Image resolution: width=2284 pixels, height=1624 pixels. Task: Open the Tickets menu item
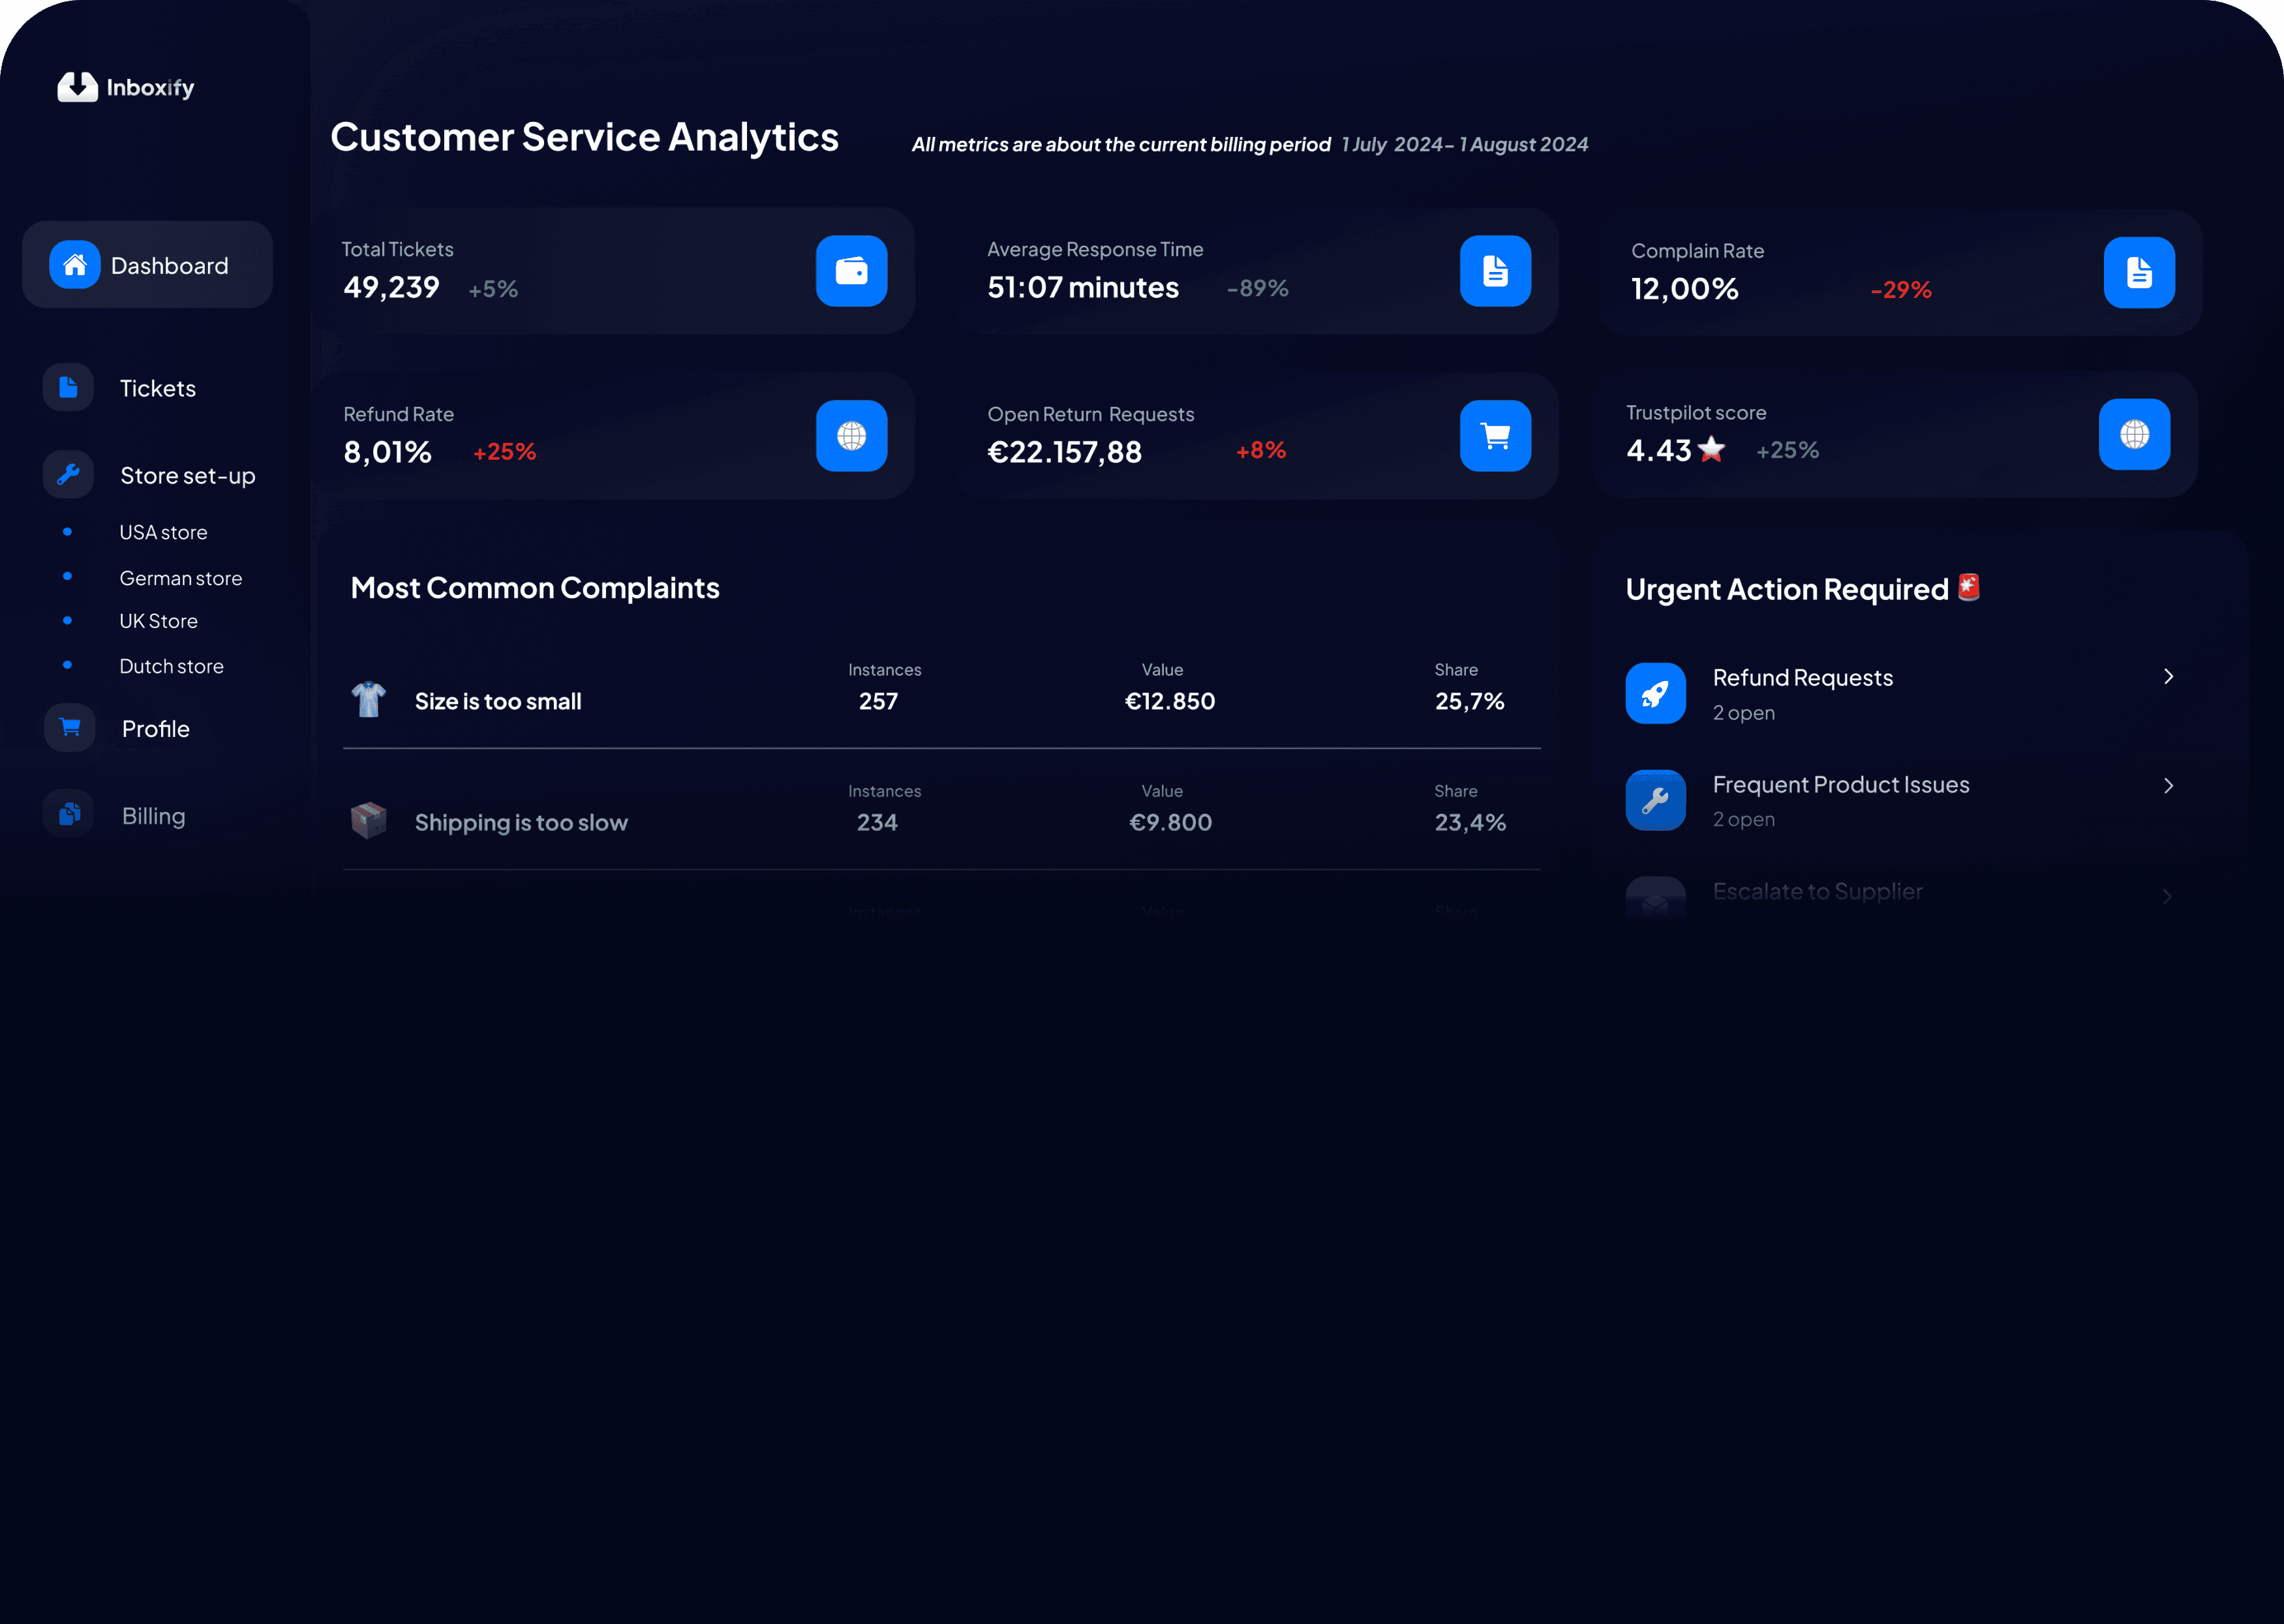coord(157,388)
